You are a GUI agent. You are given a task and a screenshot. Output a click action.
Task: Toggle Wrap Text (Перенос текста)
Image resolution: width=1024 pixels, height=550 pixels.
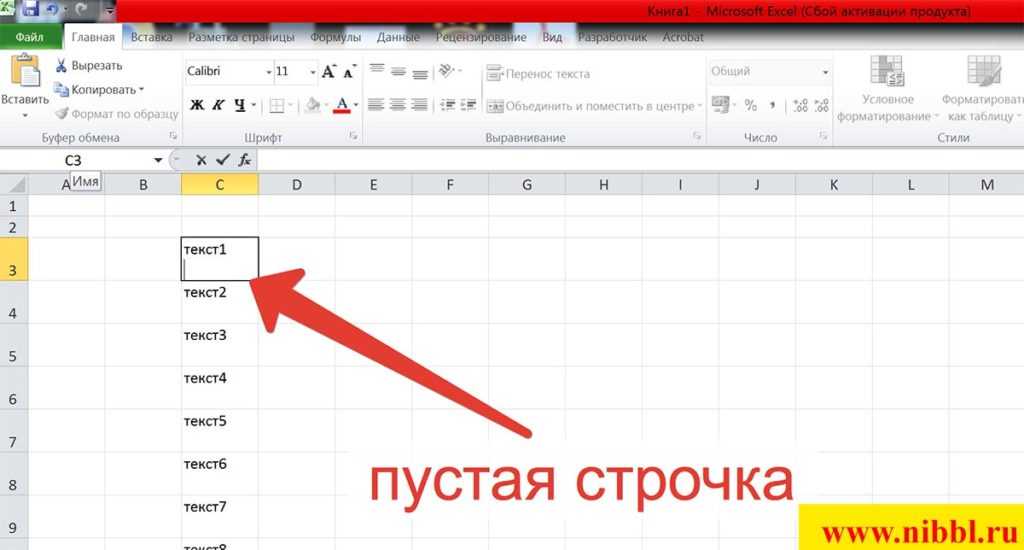(x=538, y=74)
